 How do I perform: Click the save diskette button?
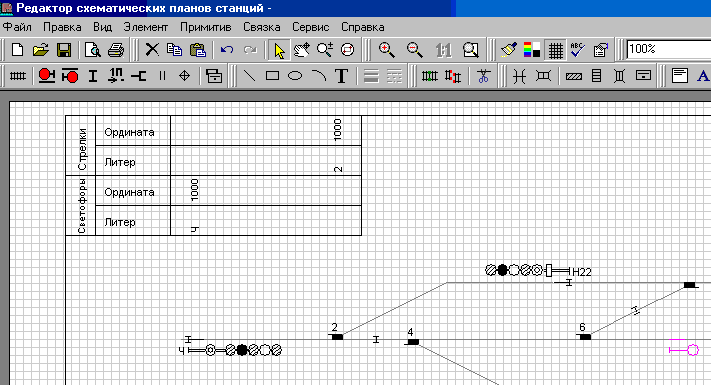coord(64,50)
